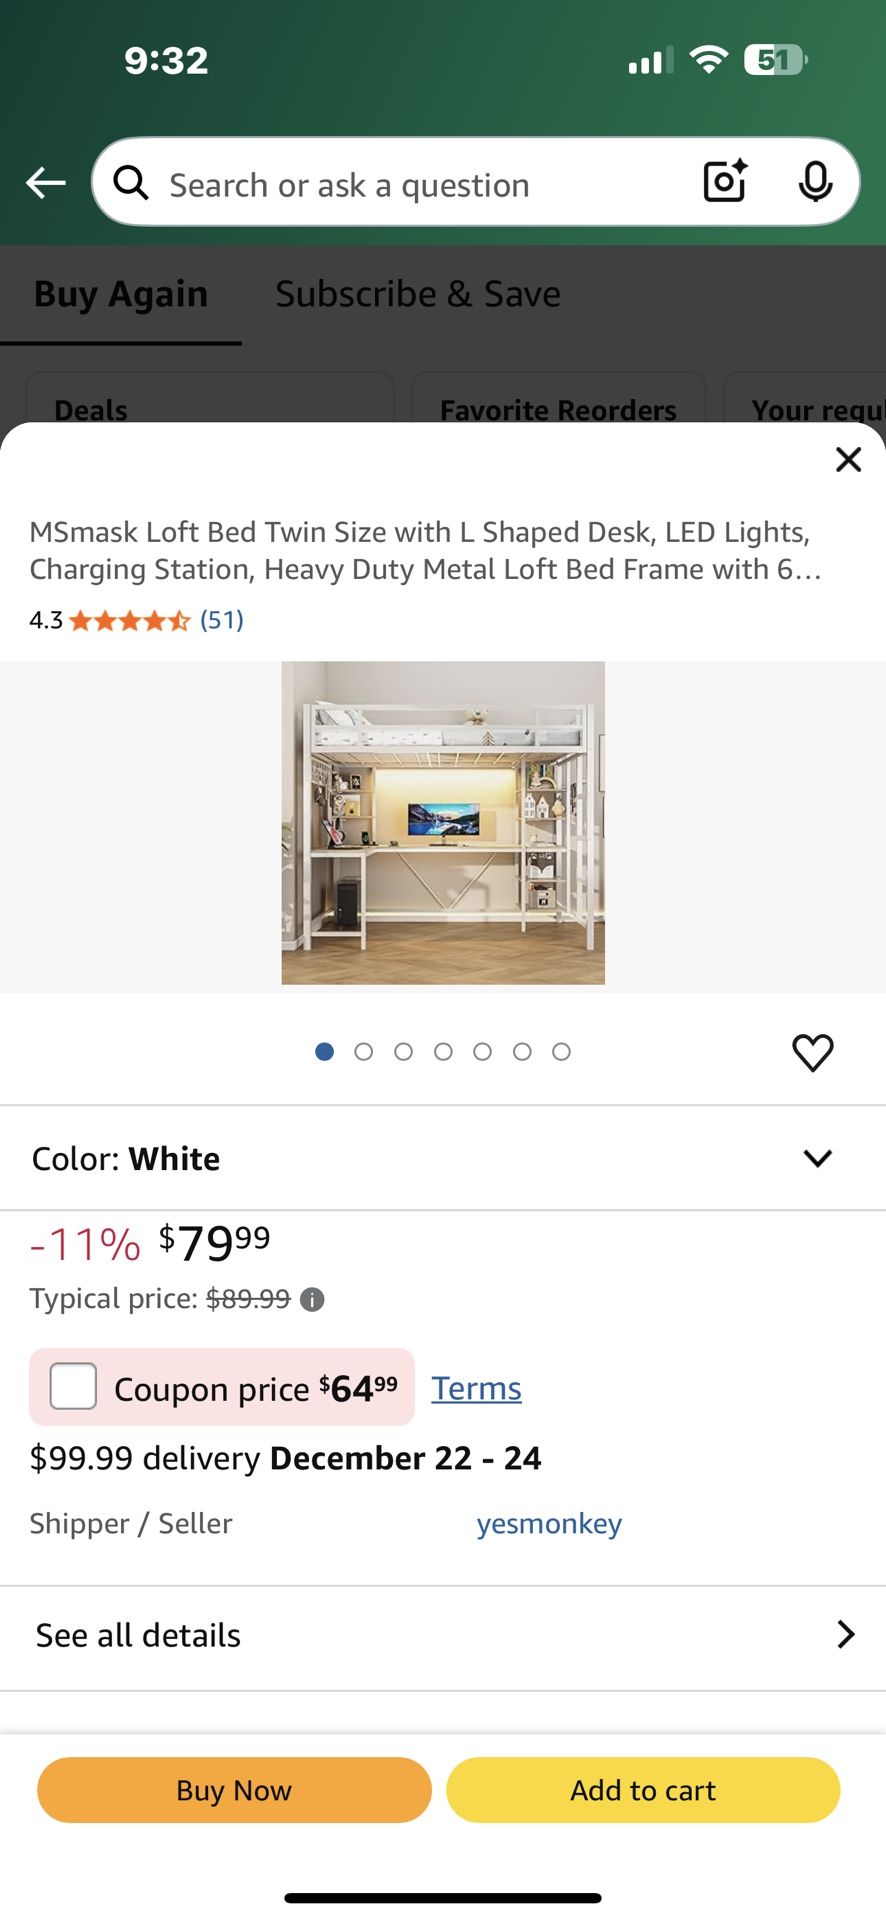Expand the Color: White dropdown
The height and width of the screenshot is (1920, 886).
pyautogui.click(x=817, y=1158)
